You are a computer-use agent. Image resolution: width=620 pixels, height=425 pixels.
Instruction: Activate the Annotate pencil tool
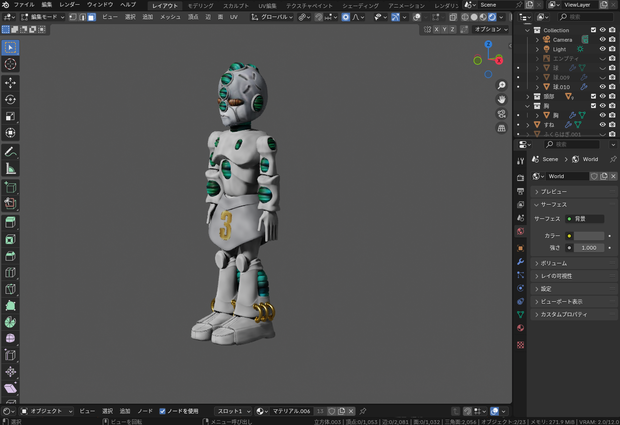(10, 152)
